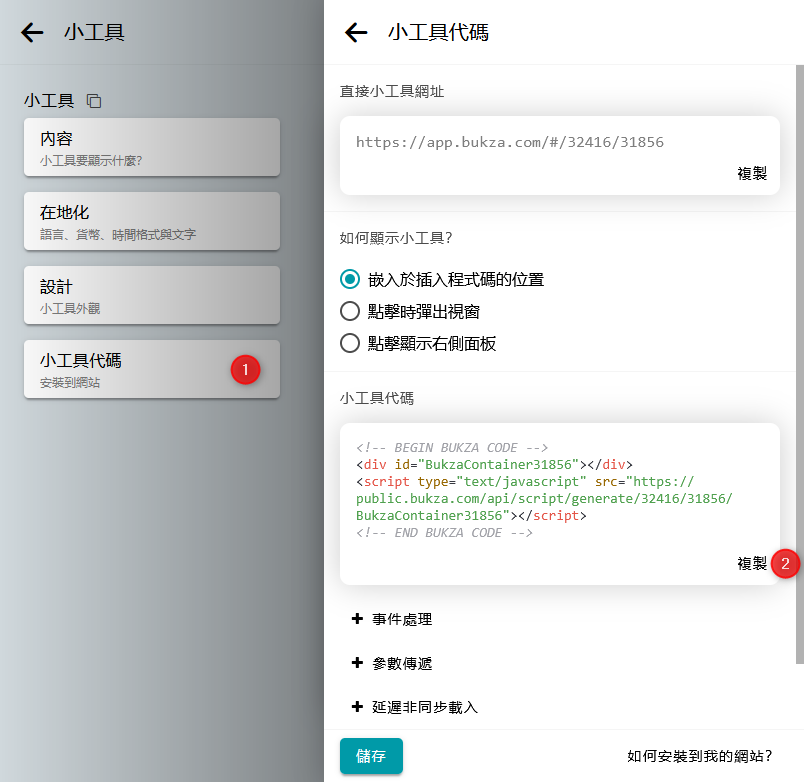
Task: Click the plus icon beside 延遲非同步載入
Action: (357, 707)
